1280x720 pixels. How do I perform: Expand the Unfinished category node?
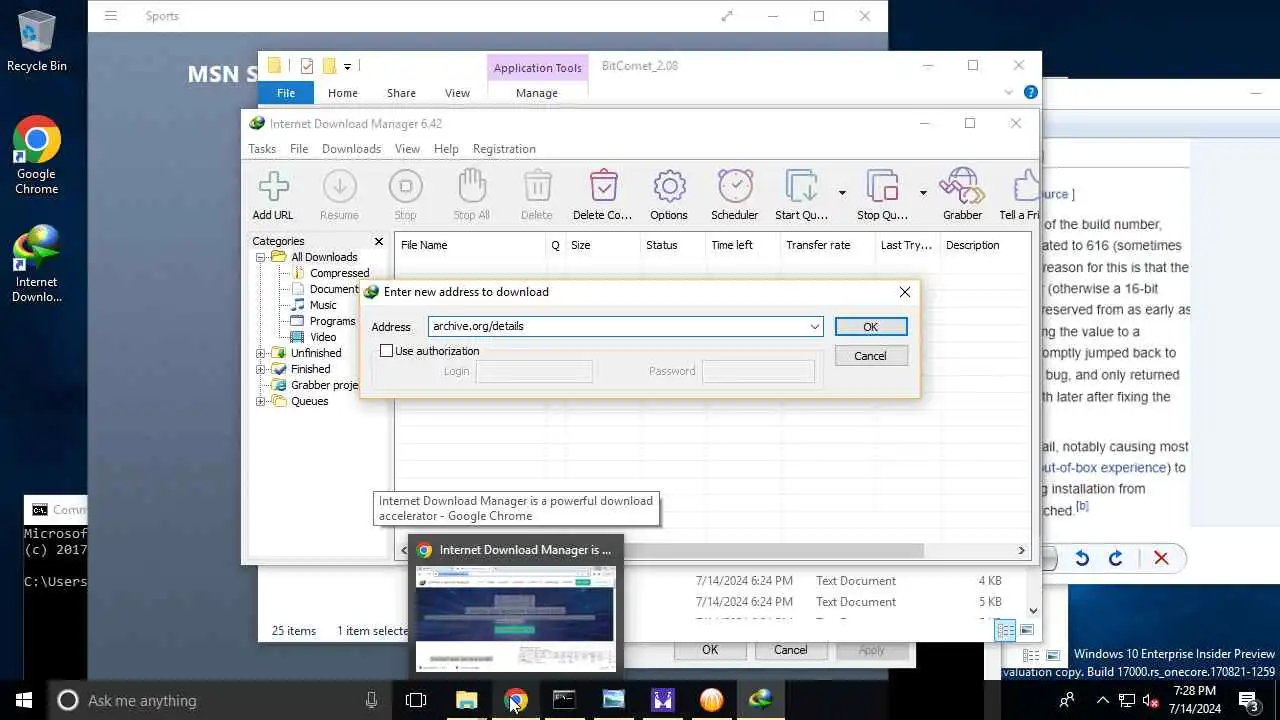pos(261,353)
